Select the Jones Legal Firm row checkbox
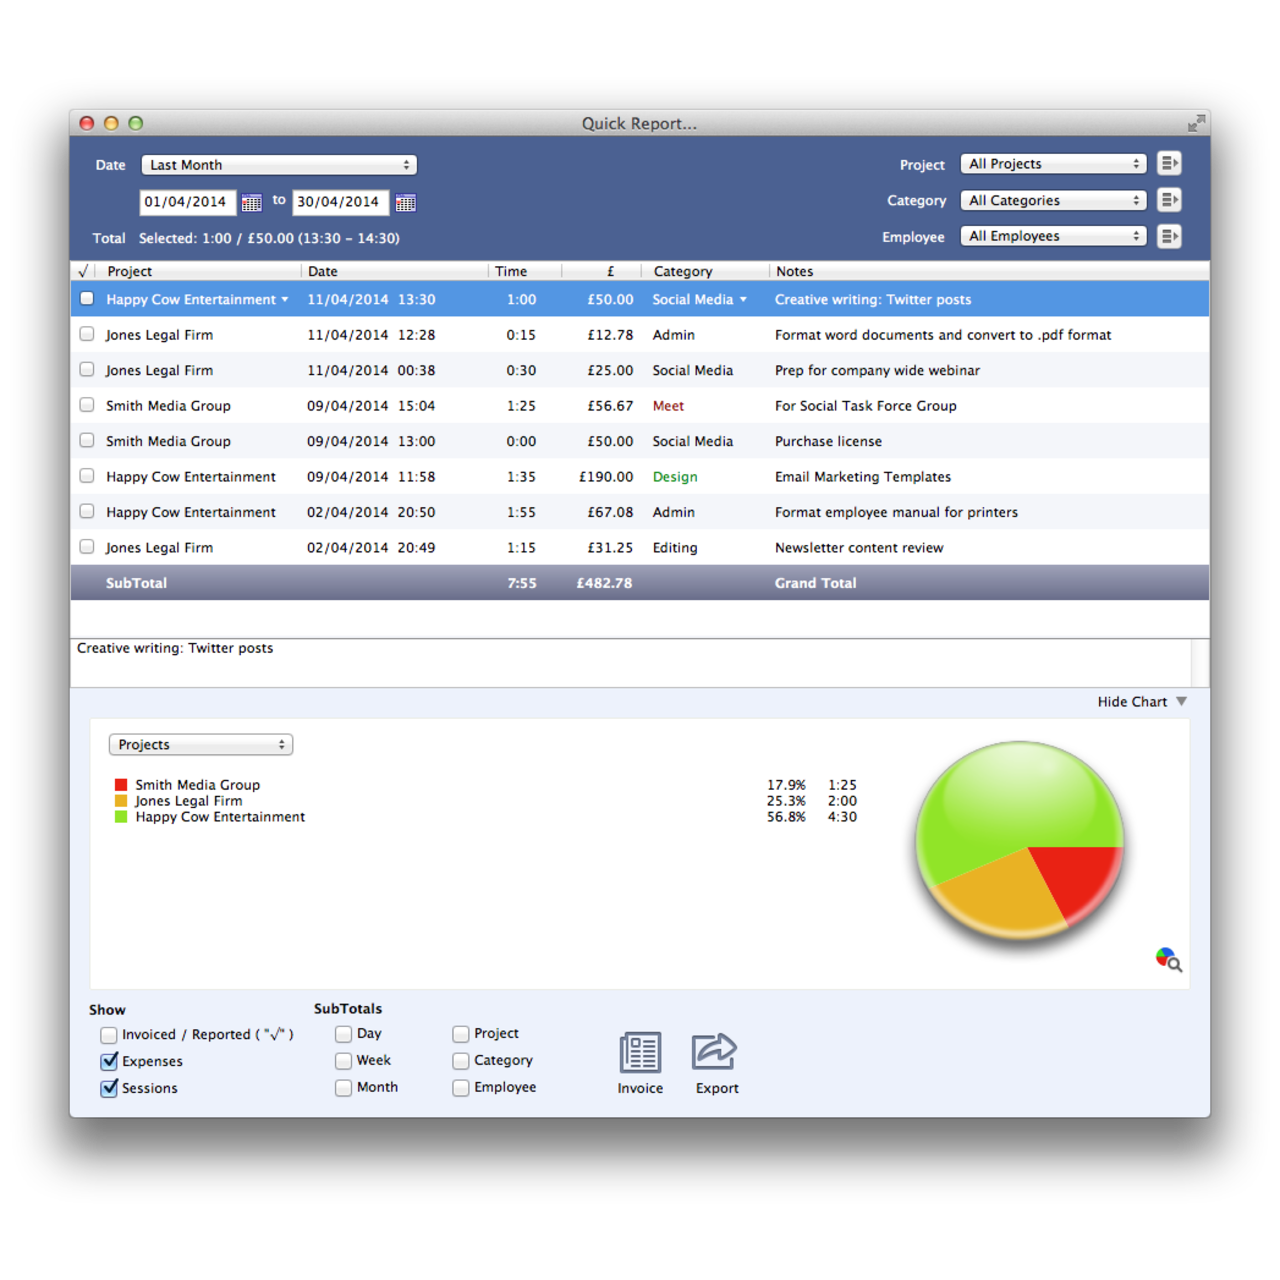 point(87,334)
